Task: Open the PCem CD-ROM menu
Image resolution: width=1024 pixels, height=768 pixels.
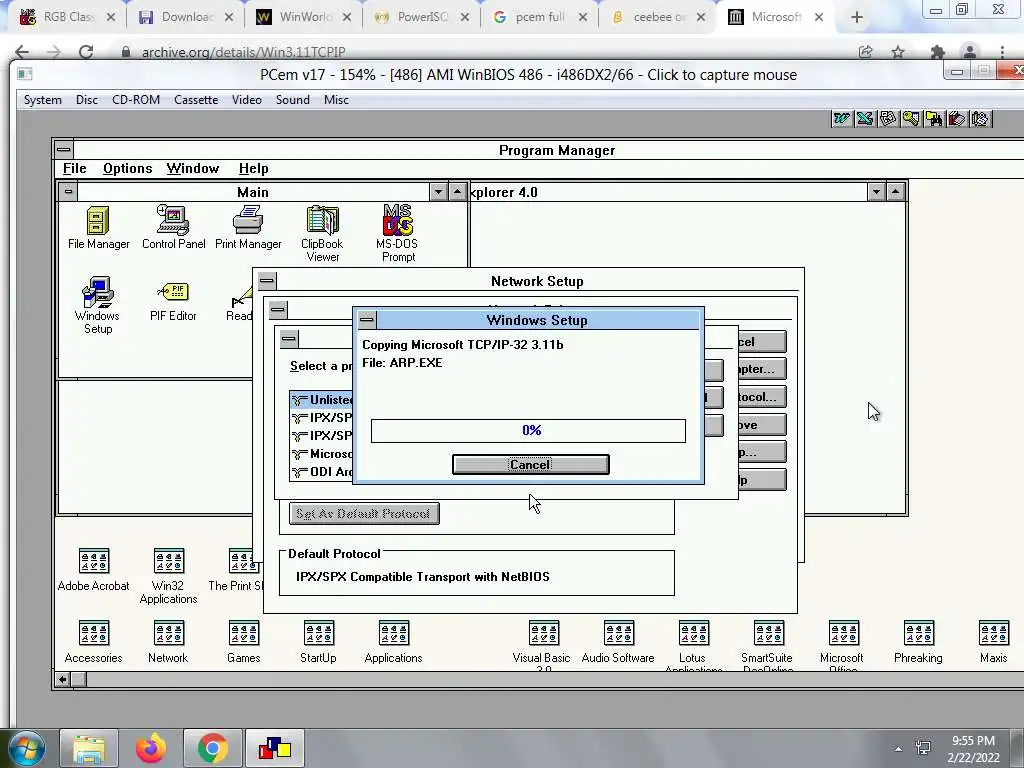Action: 136,100
